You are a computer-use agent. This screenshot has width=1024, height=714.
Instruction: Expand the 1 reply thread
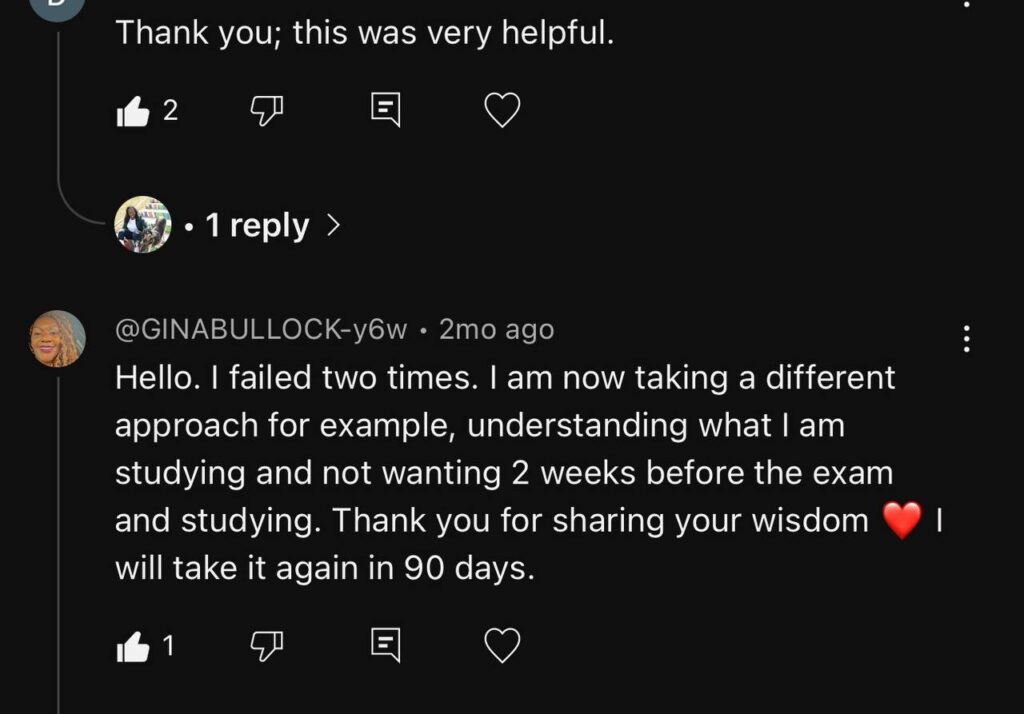pyautogui.click(x=257, y=226)
